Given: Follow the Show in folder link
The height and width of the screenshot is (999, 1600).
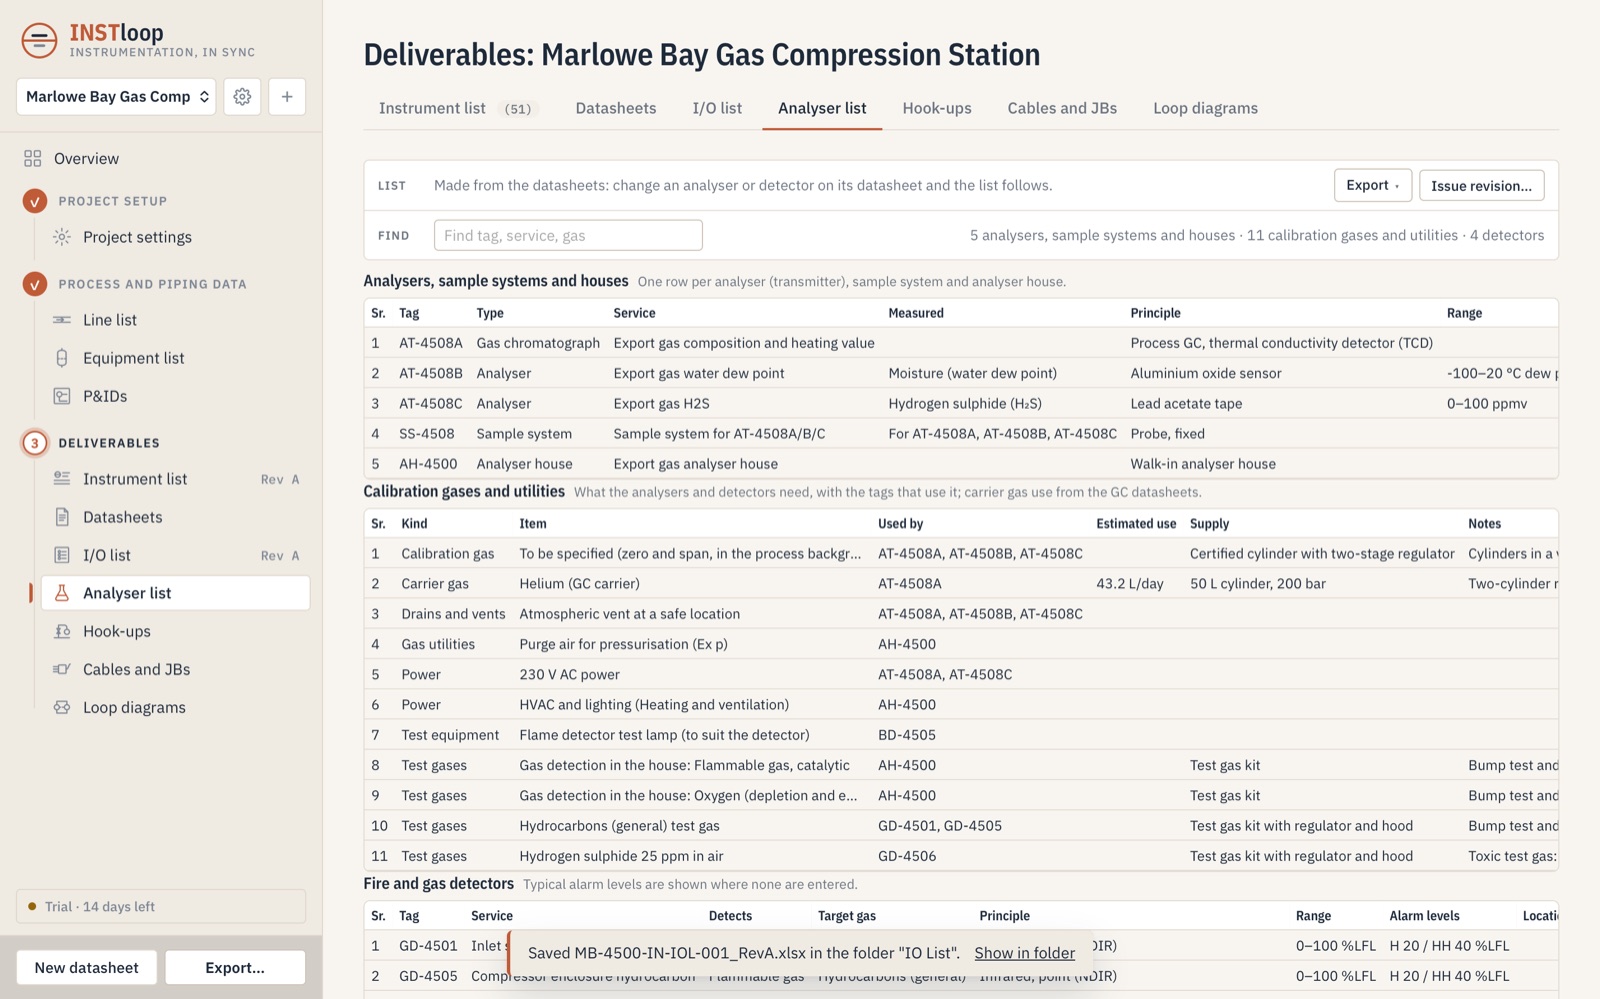Looking at the screenshot, I should point(1024,953).
